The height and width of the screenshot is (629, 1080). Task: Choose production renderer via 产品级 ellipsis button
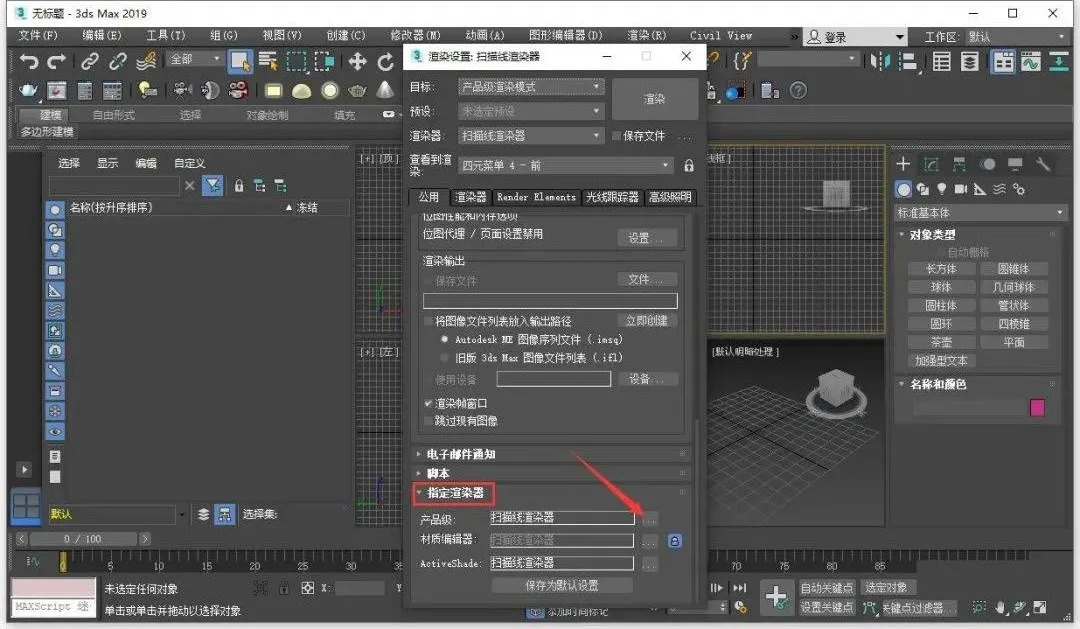click(649, 518)
